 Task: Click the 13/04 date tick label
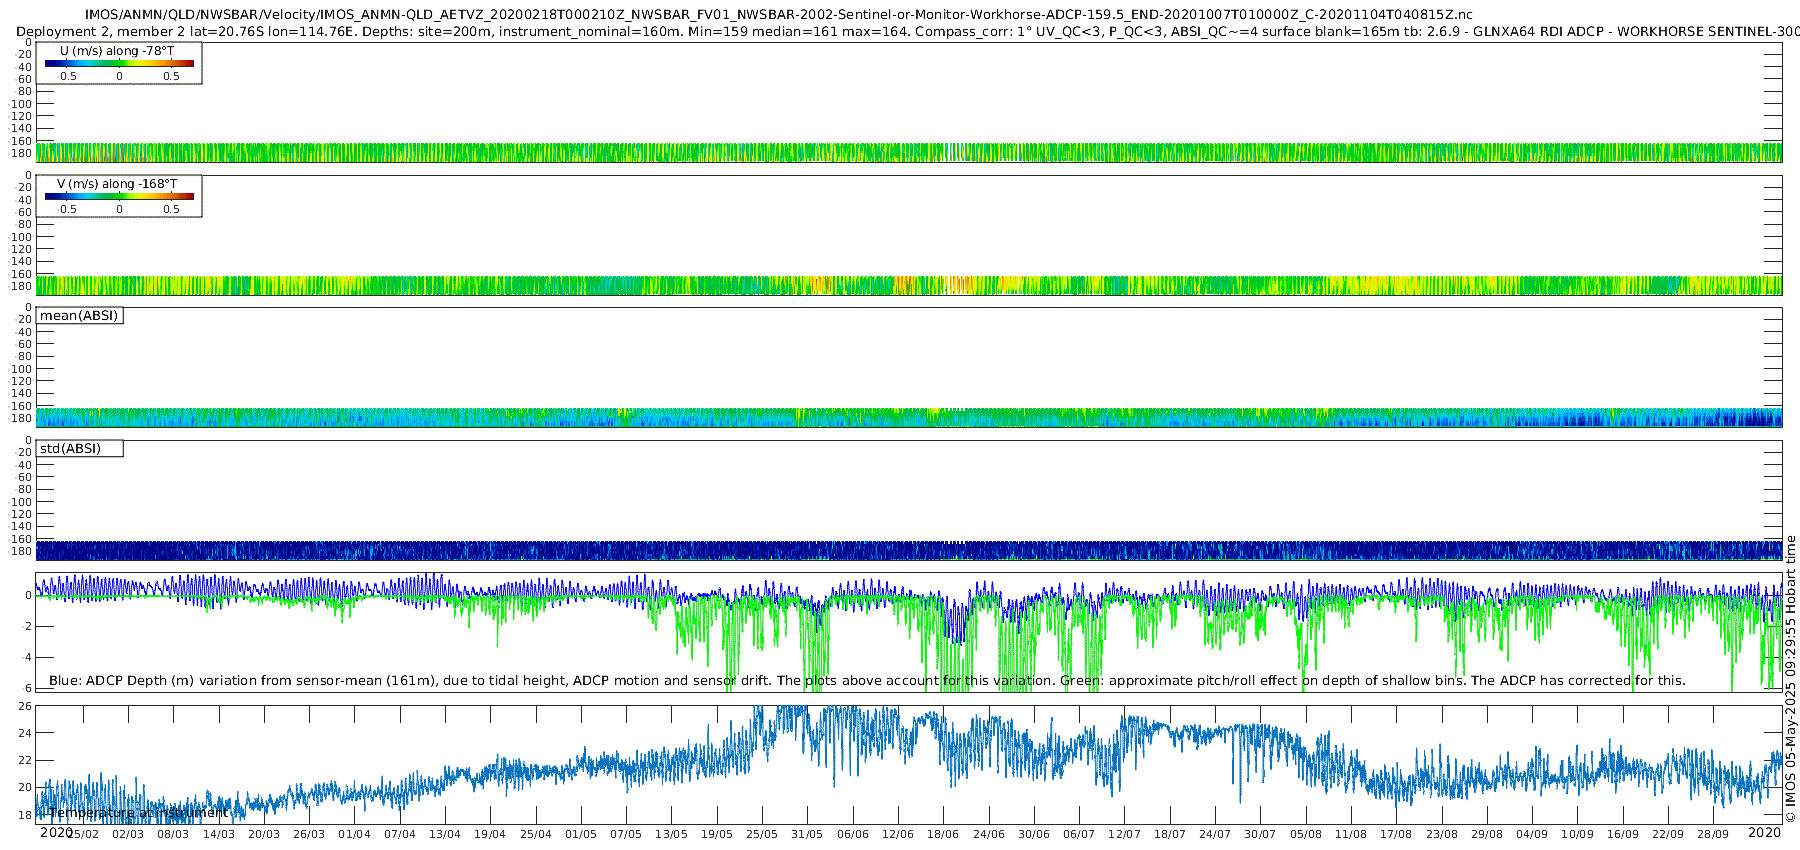(x=445, y=834)
